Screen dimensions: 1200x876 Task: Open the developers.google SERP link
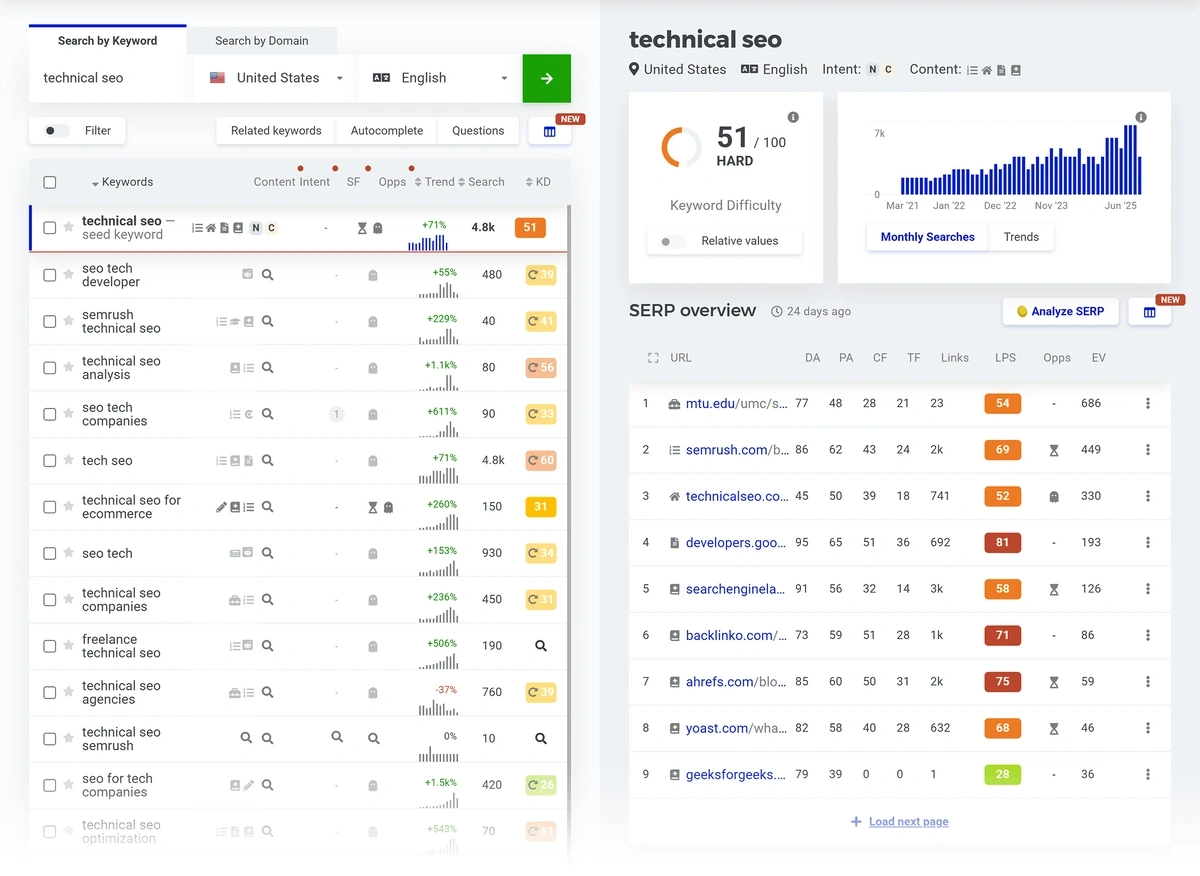[735, 543]
